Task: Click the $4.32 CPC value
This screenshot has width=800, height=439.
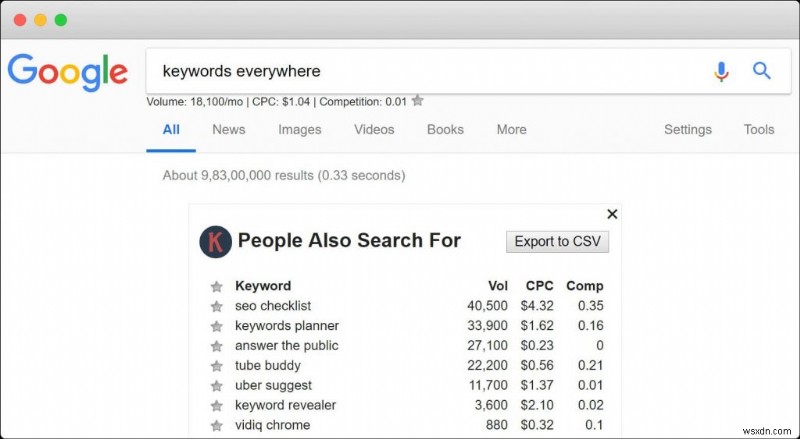Action: [x=537, y=306]
